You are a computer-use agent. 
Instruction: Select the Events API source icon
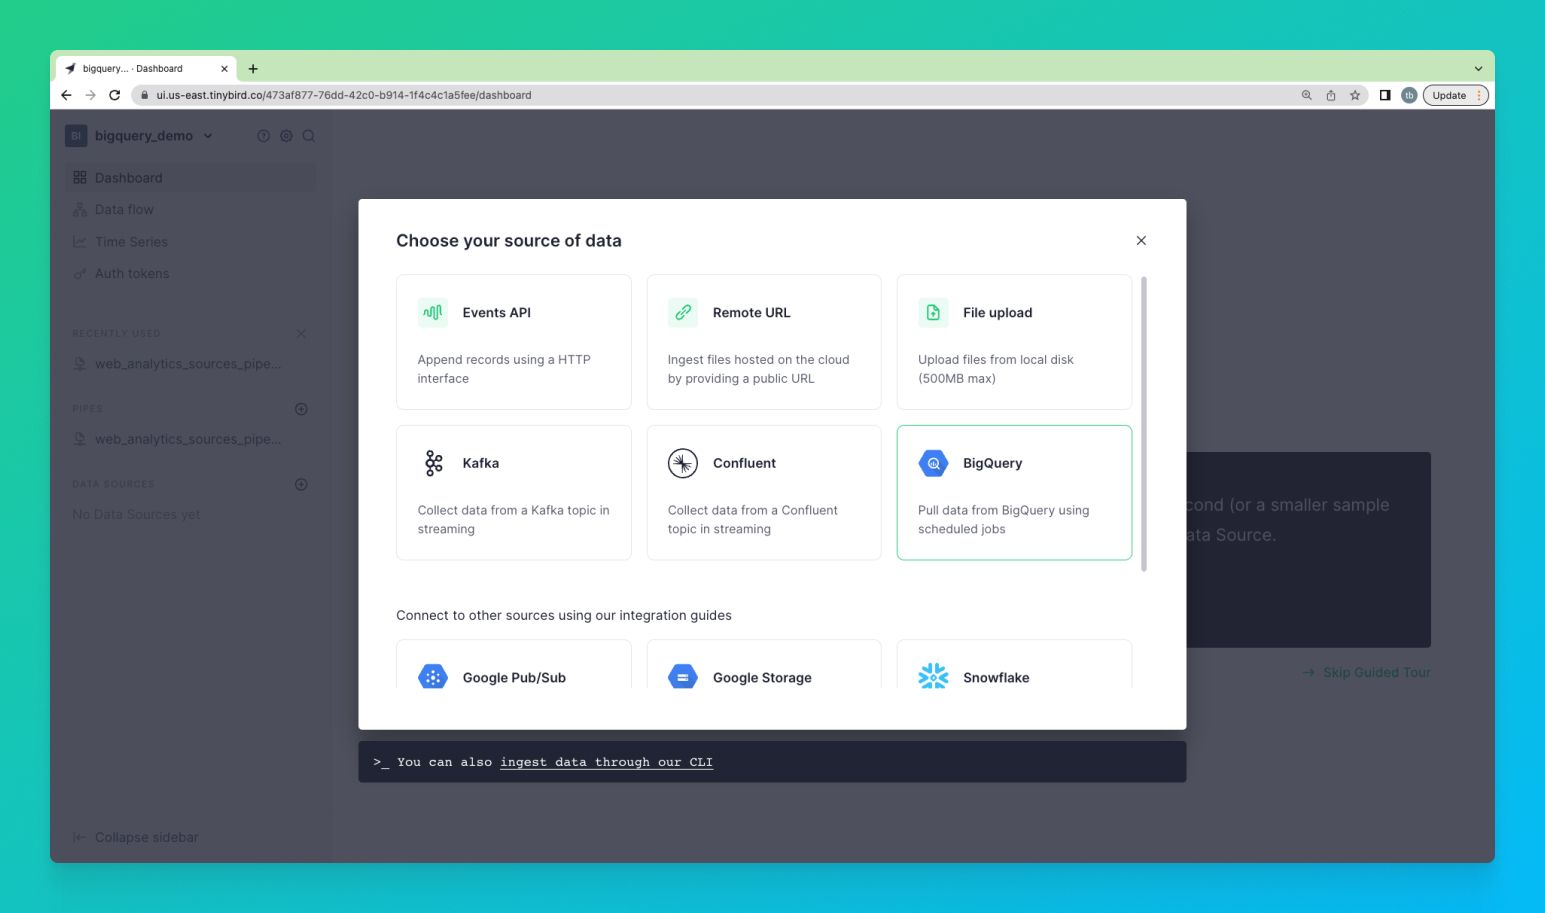[x=433, y=313]
